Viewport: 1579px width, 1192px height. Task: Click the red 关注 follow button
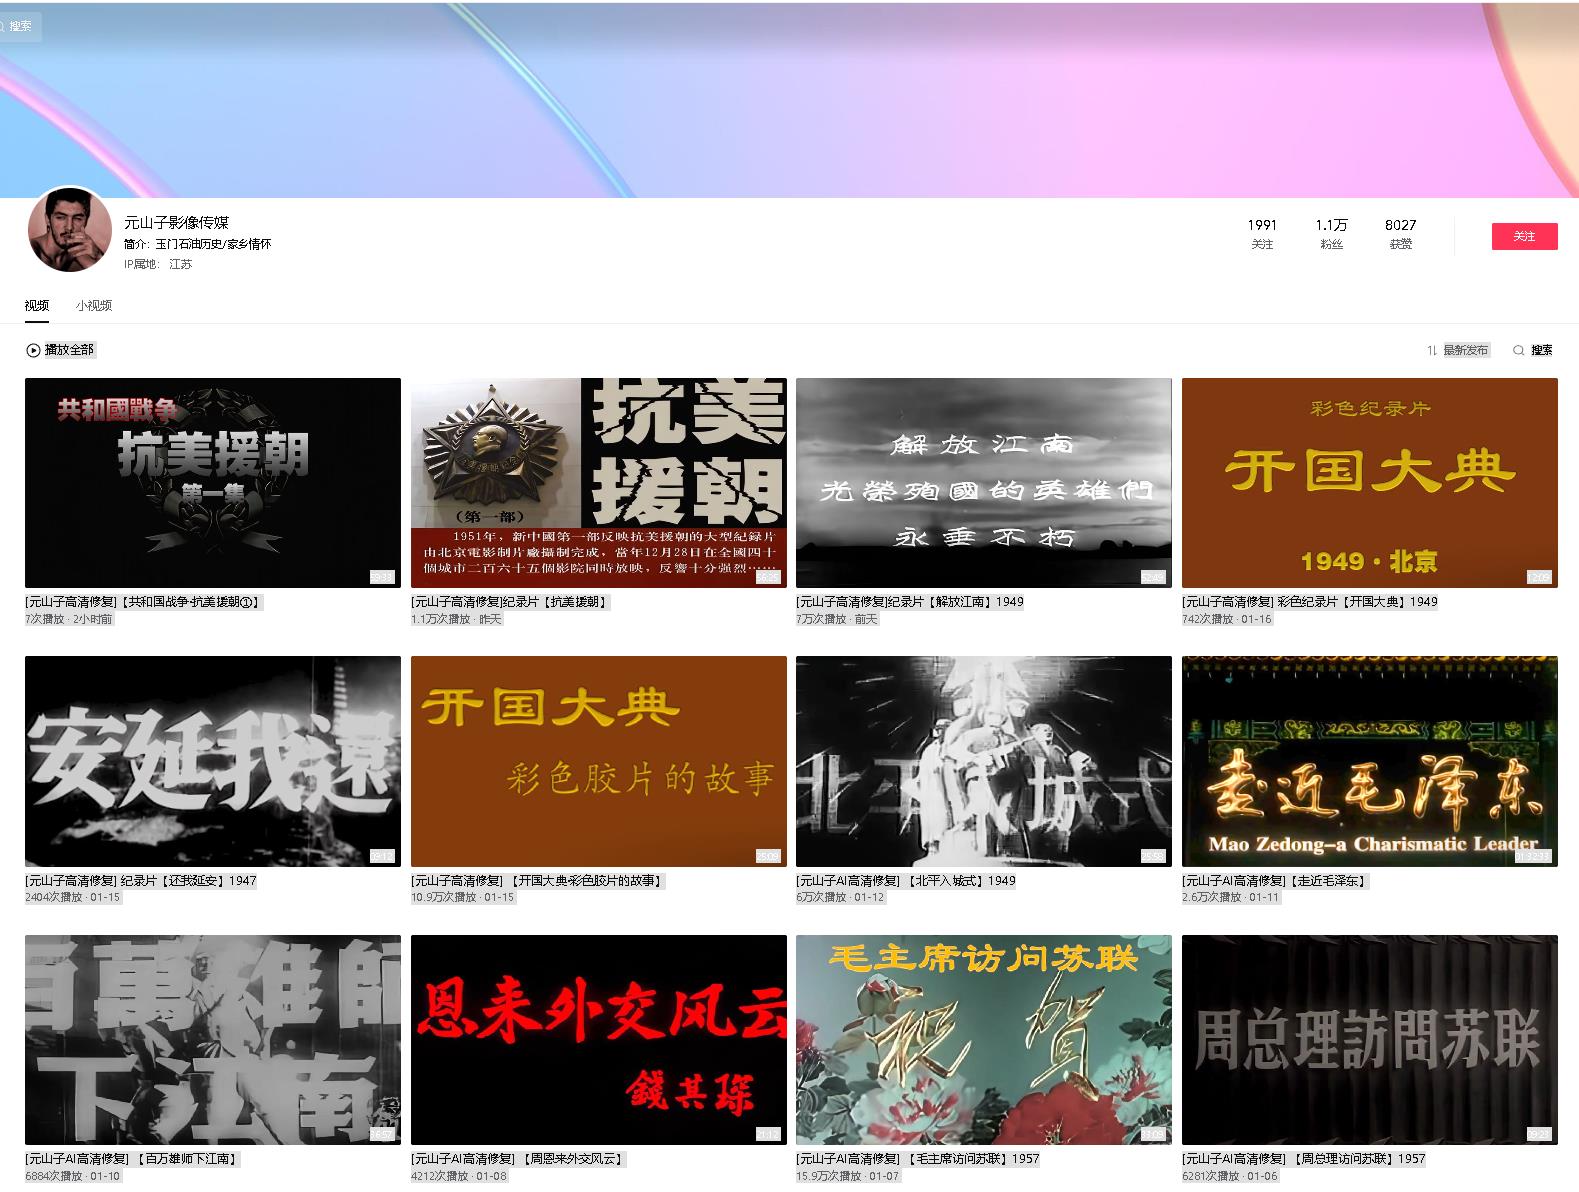pos(1523,236)
